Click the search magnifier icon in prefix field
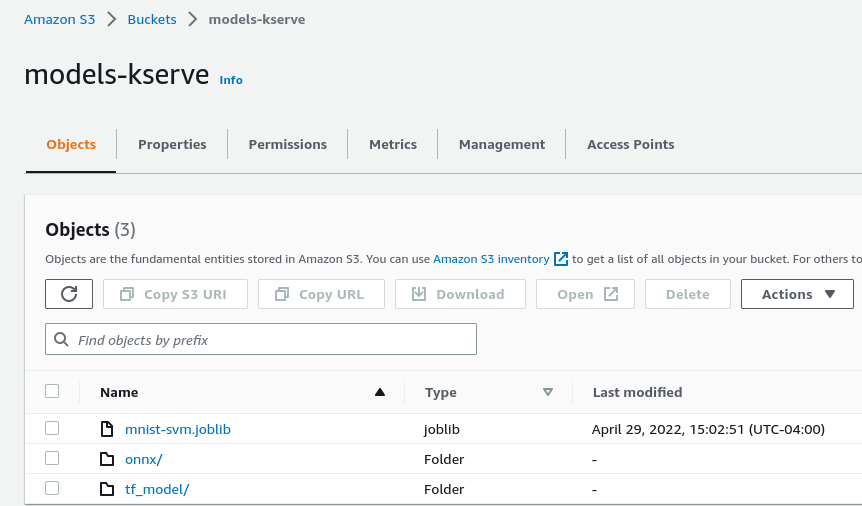Image resolution: width=862 pixels, height=506 pixels. tap(62, 340)
